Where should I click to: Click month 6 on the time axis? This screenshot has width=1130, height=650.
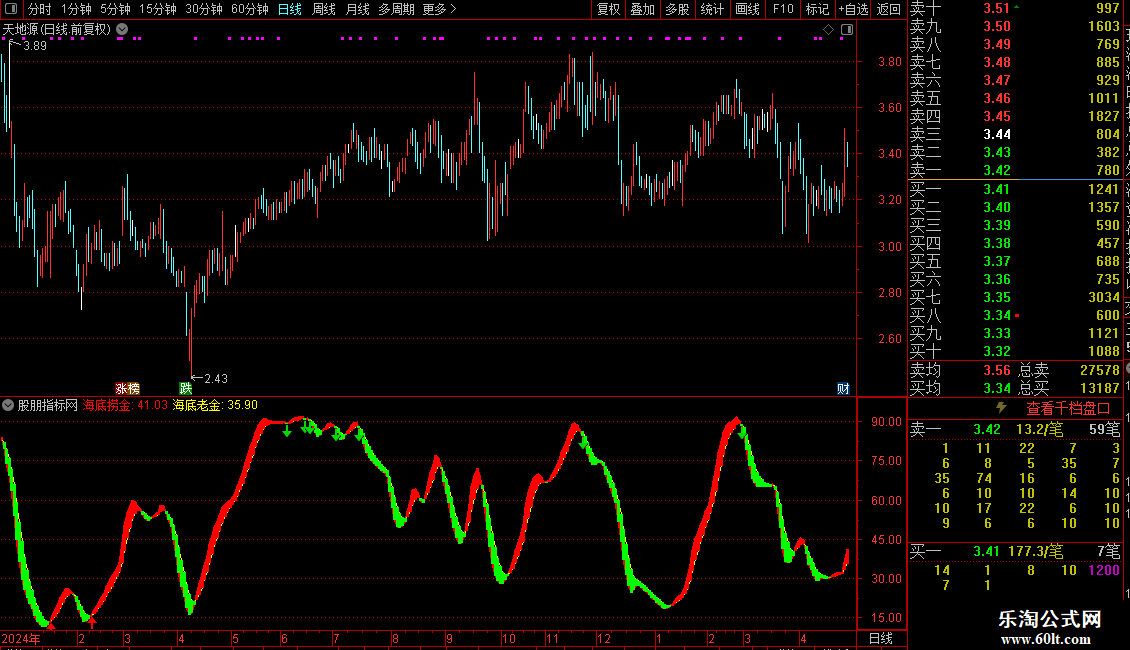(x=285, y=638)
